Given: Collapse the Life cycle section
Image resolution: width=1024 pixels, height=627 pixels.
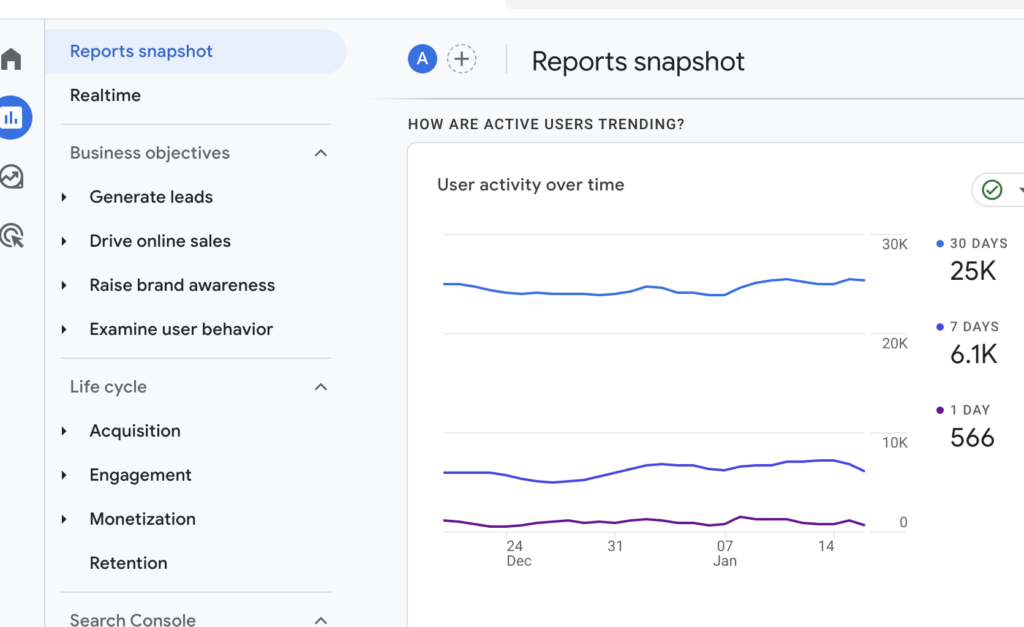Looking at the screenshot, I should click(x=321, y=387).
